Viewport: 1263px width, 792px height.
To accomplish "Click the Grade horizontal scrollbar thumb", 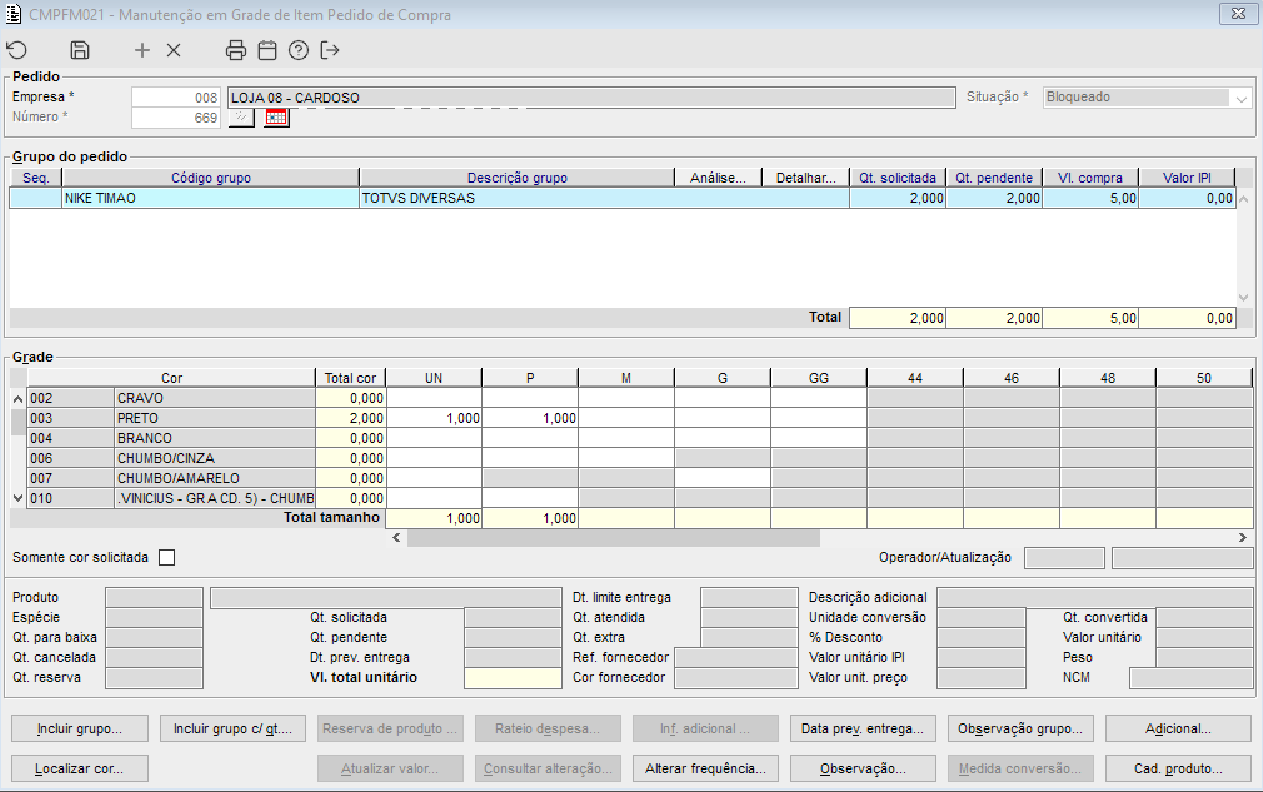I will click(x=613, y=538).
